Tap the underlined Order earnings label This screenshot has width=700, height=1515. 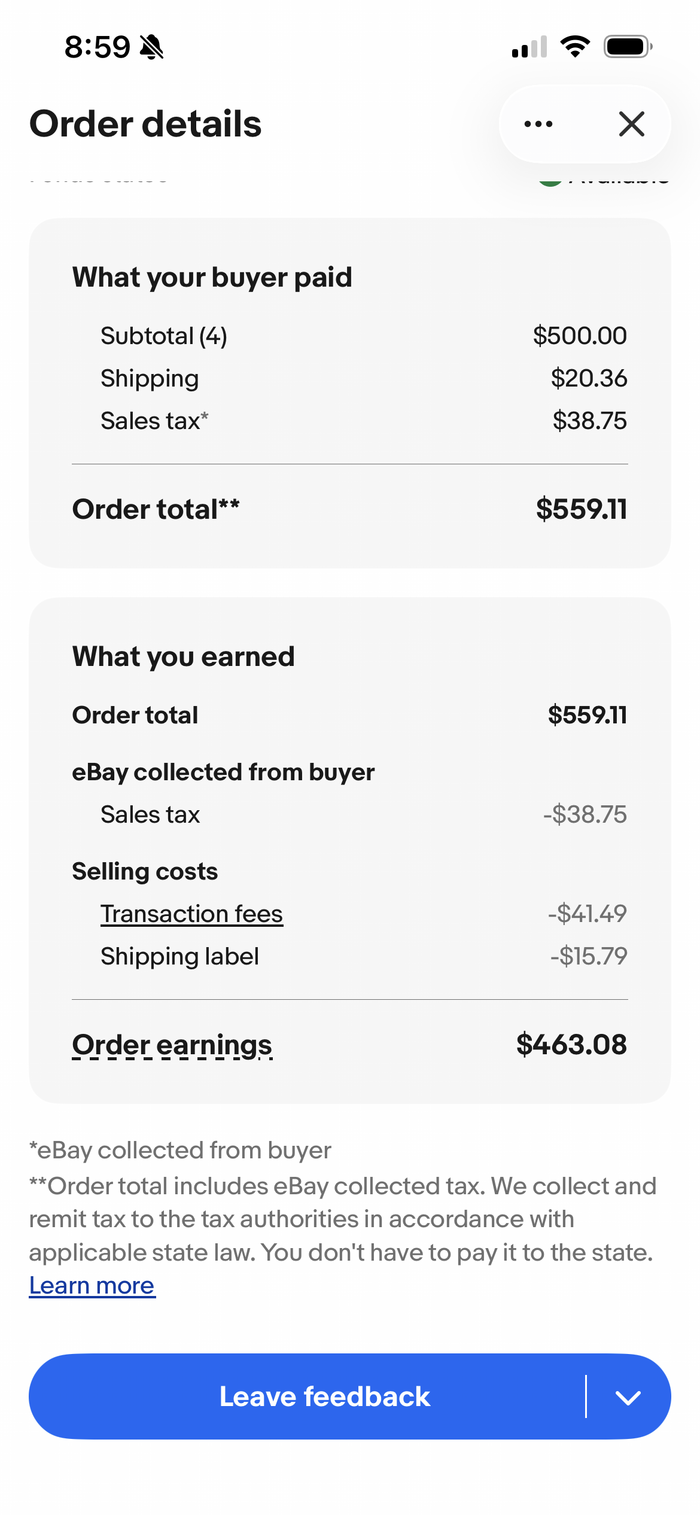pos(172,1045)
